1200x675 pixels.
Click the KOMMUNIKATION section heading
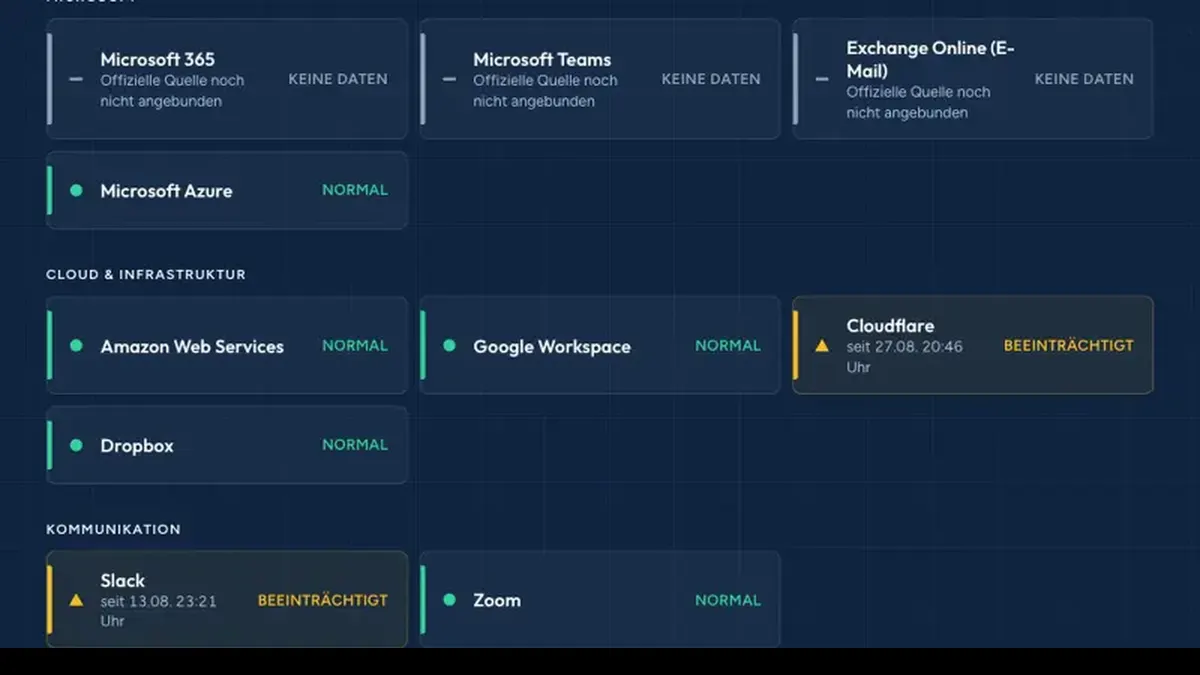(113, 529)
